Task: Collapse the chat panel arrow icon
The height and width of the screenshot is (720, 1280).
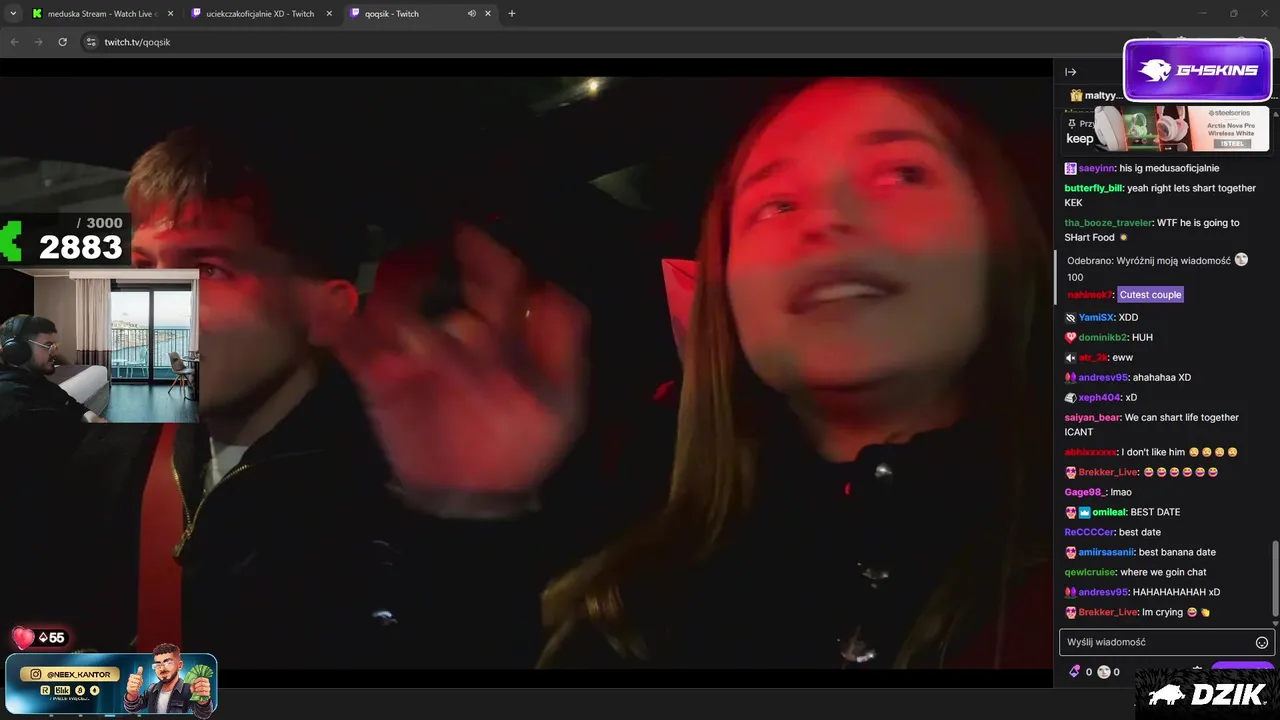Action: (x=1070, y=72)
